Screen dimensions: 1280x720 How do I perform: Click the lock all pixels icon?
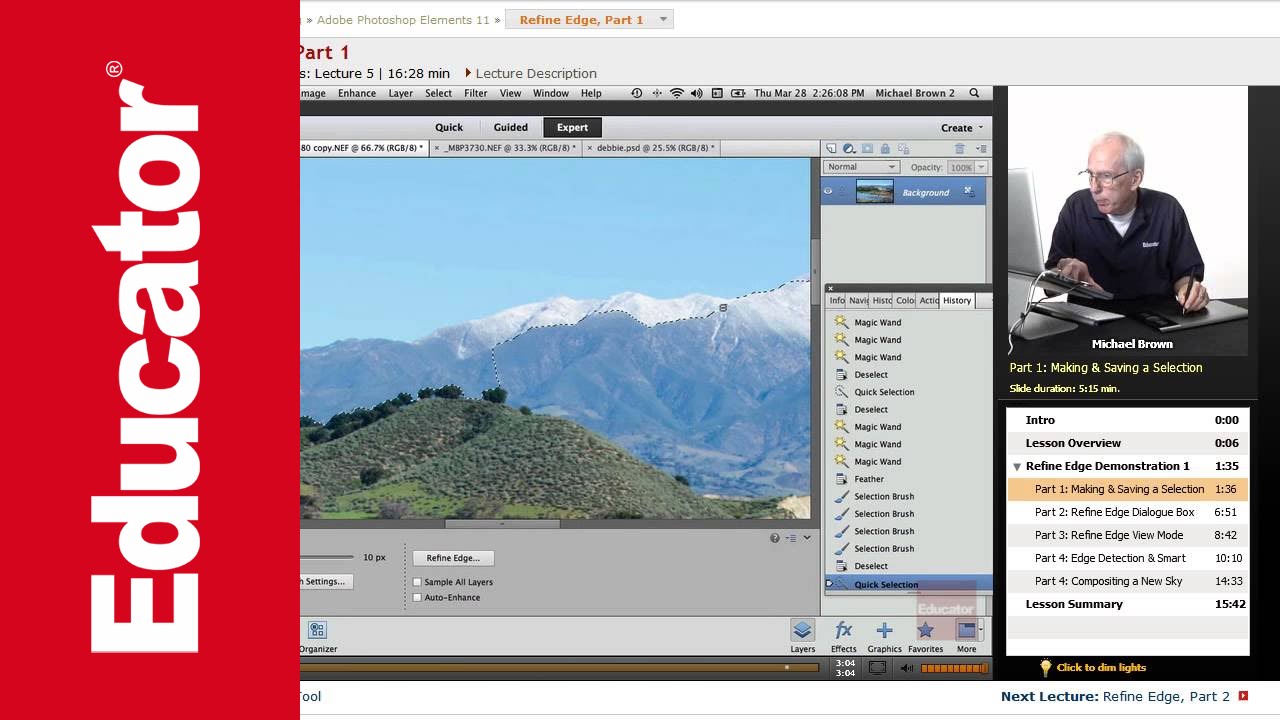point(885,149)
